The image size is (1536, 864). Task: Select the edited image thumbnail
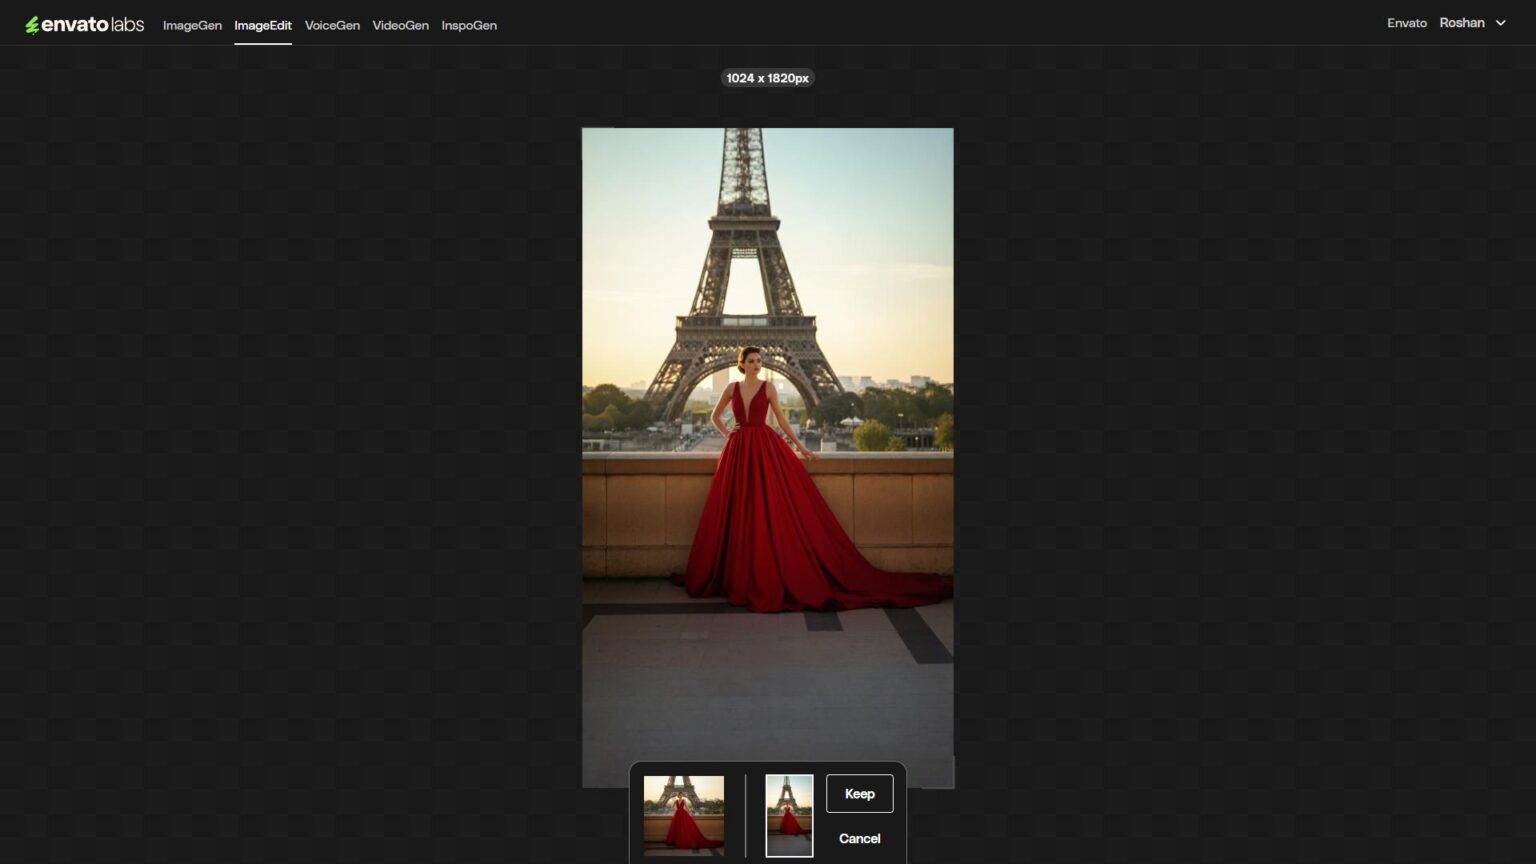point(789,815)
